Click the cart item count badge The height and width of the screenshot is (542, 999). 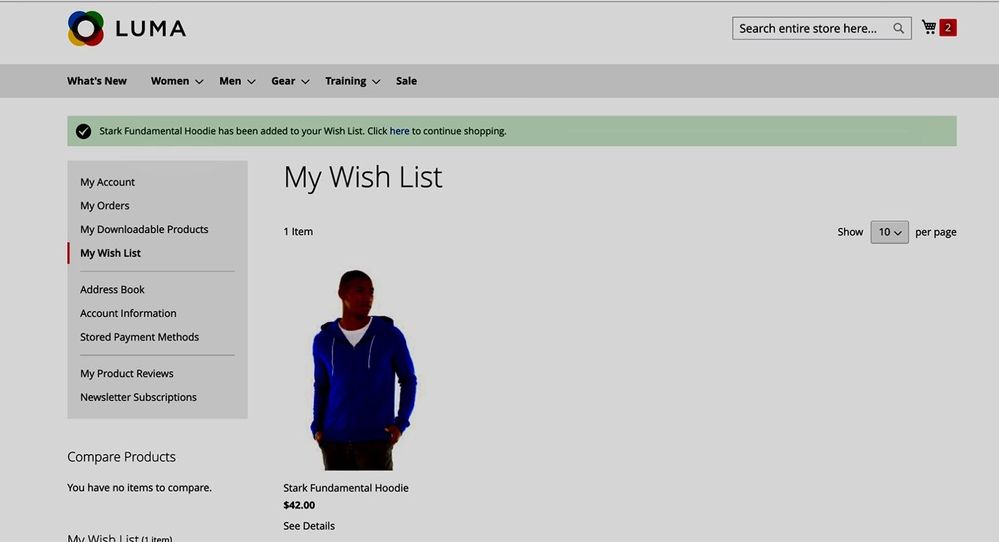tap(947, 27)
